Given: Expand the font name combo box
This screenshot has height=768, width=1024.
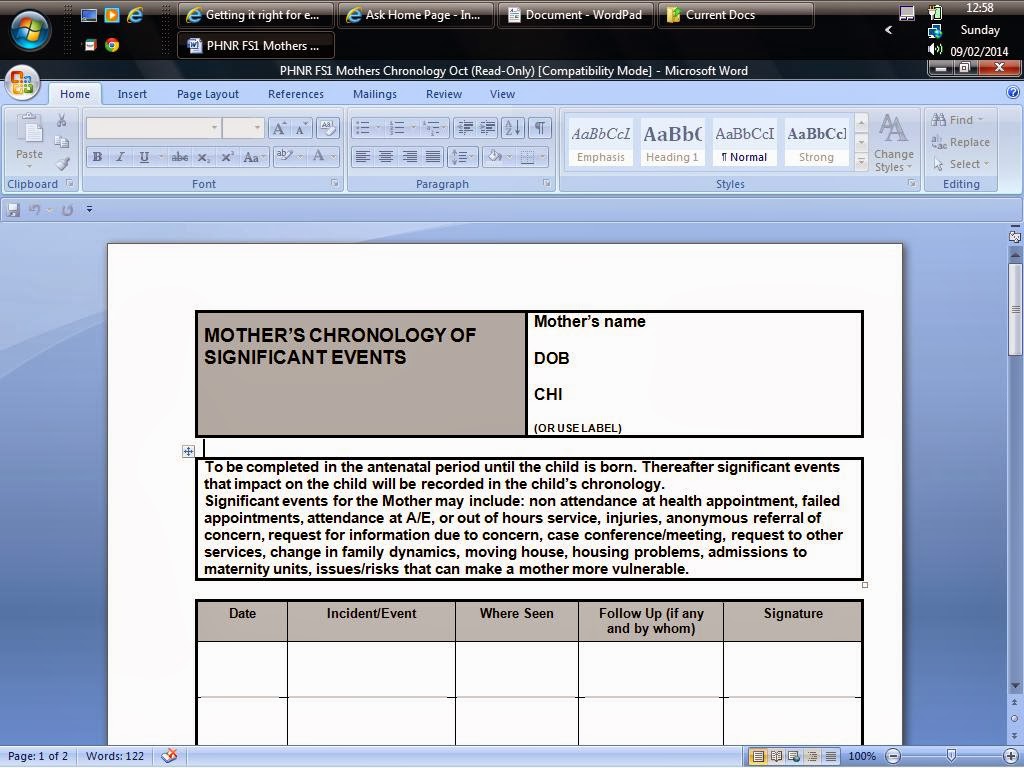Looking at the screenshot, I should tap(214, 128).
